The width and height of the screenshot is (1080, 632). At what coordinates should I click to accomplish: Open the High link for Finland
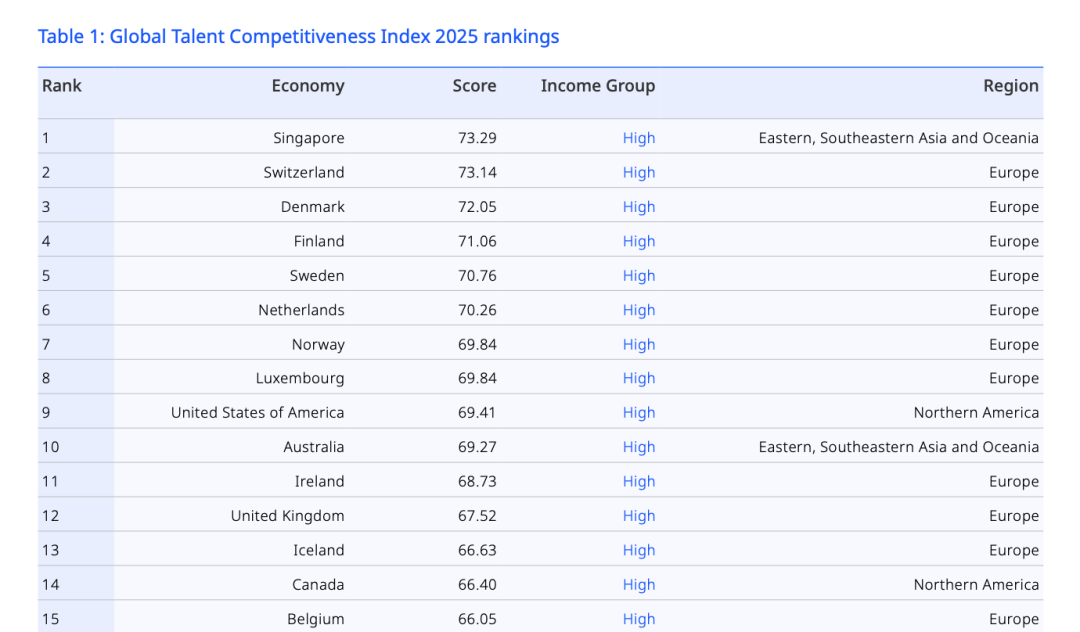[638, 241]
